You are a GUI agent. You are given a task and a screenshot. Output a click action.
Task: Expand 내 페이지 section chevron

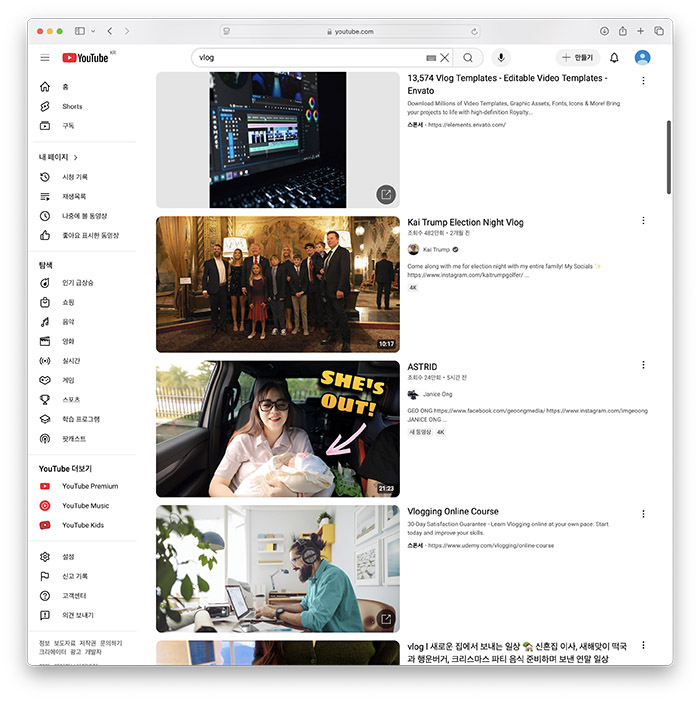tap(76, 157)
